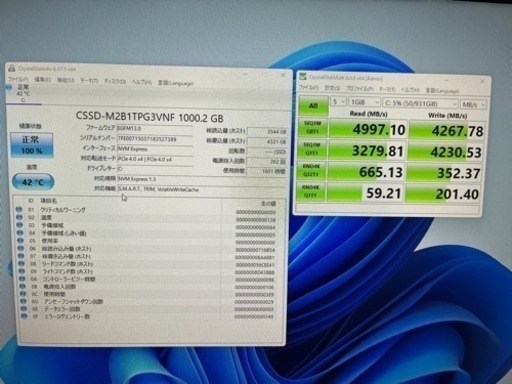Click status circle of row 02 温度
The width and height of the screenshot is (512, 384).
(x=20, y=217)
